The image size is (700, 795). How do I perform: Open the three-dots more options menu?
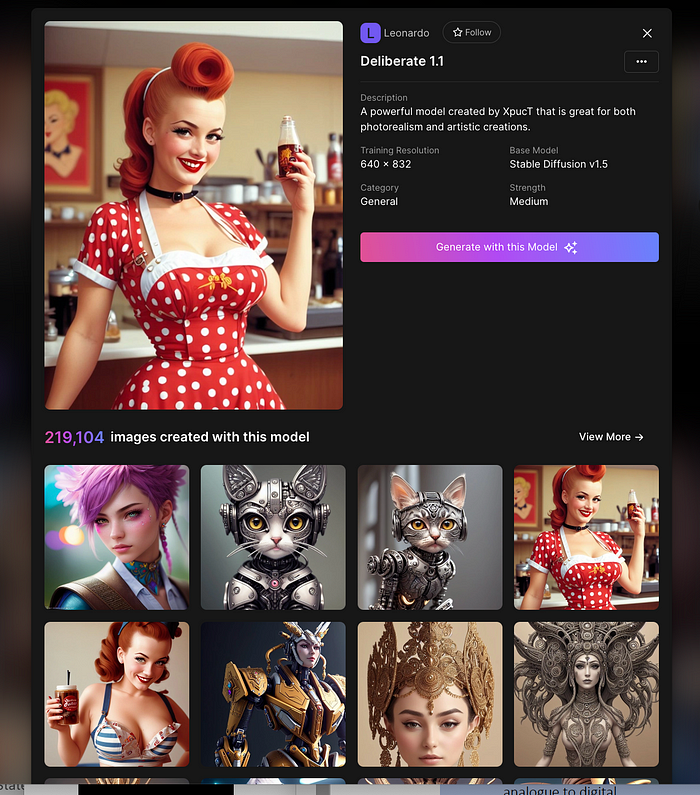pos(641,61)
